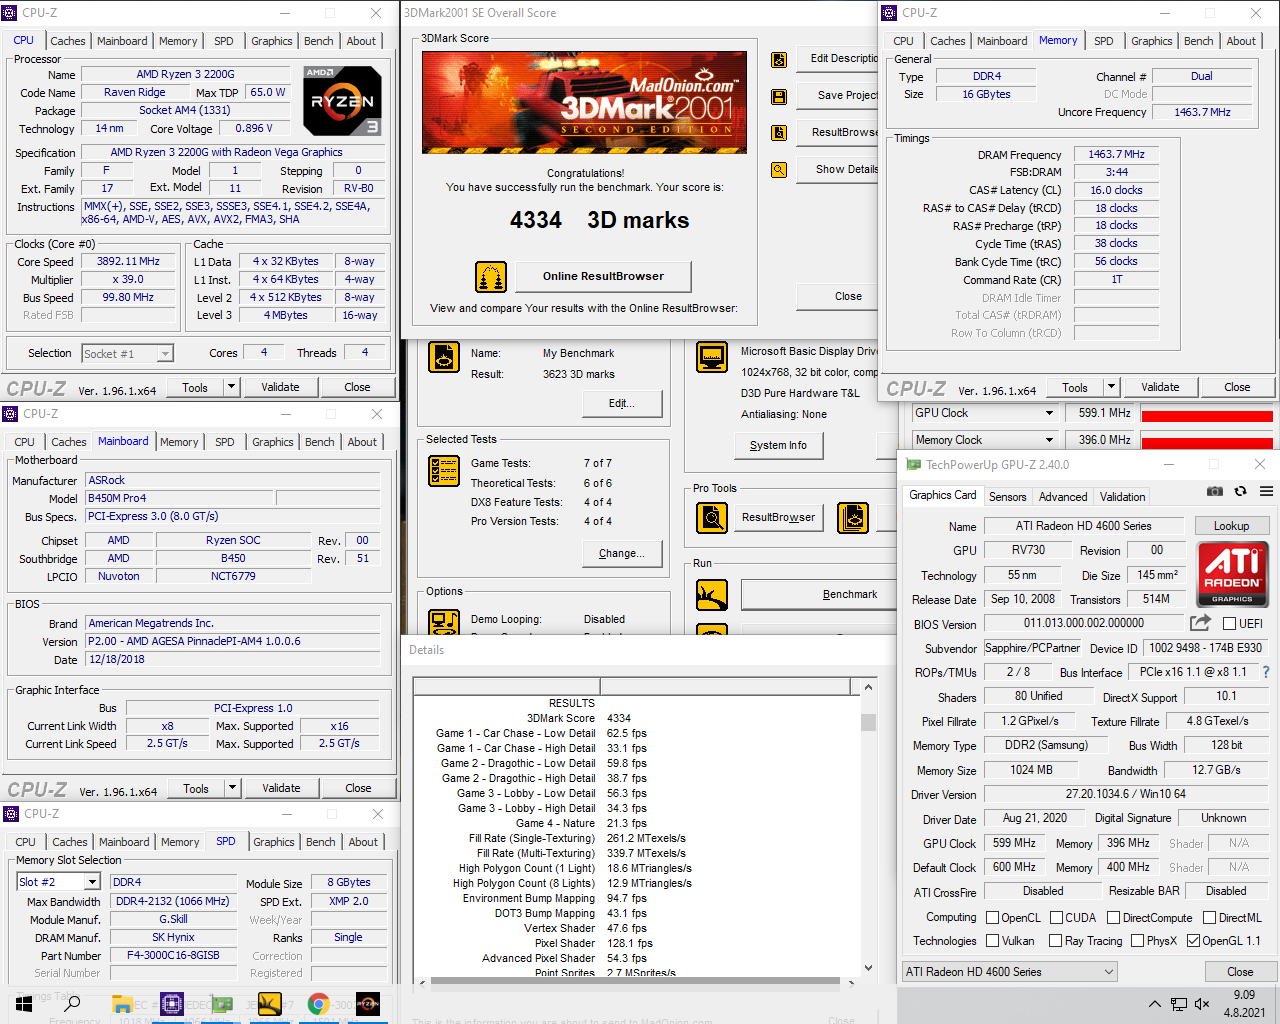This screenshot has height=1024, width=1280.
Task: Open File Explorer from the taskbar
Action: click(123, 1004)
